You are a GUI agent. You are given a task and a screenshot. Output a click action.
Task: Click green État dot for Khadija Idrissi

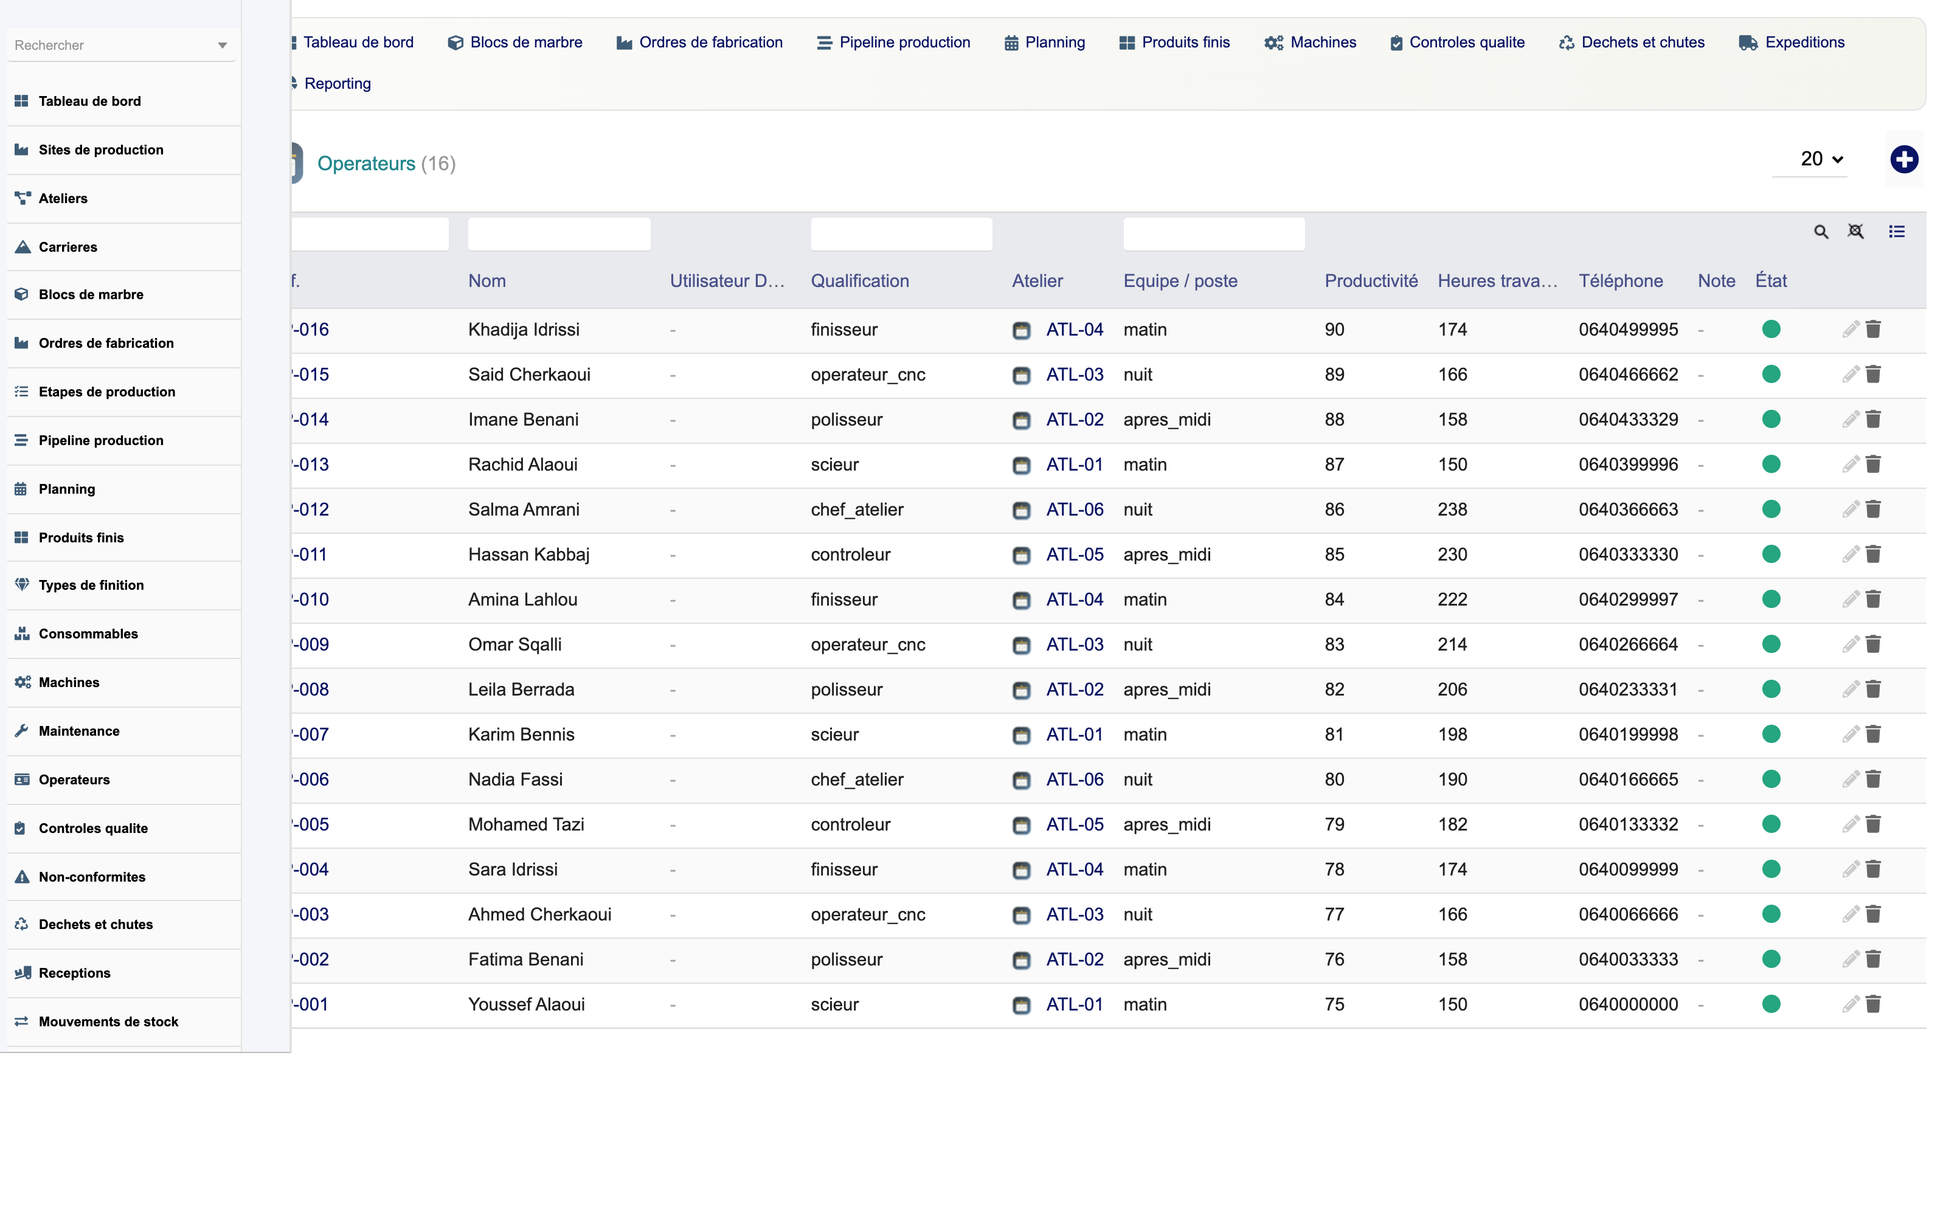pos(1771,329)
